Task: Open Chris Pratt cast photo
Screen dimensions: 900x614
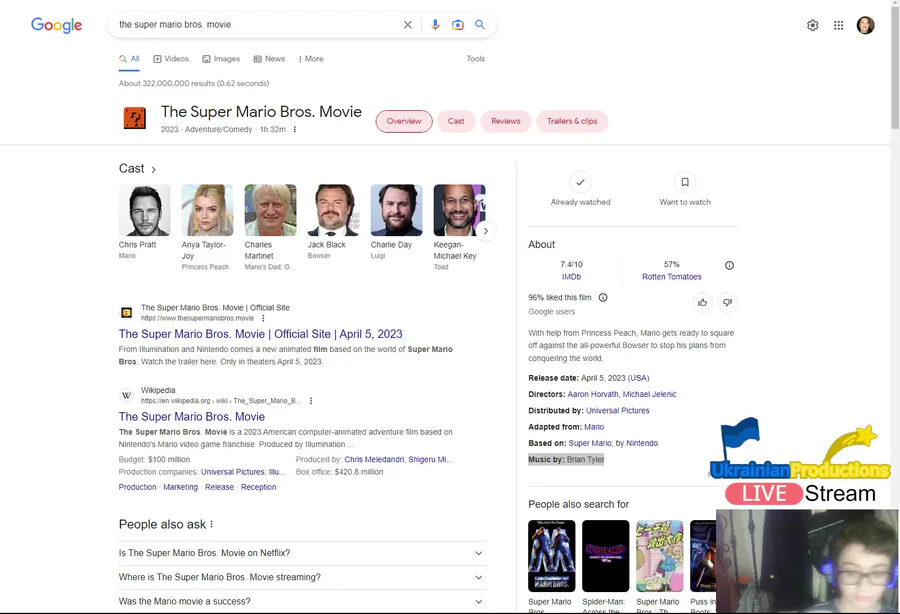Action: [x=144, y=210]
